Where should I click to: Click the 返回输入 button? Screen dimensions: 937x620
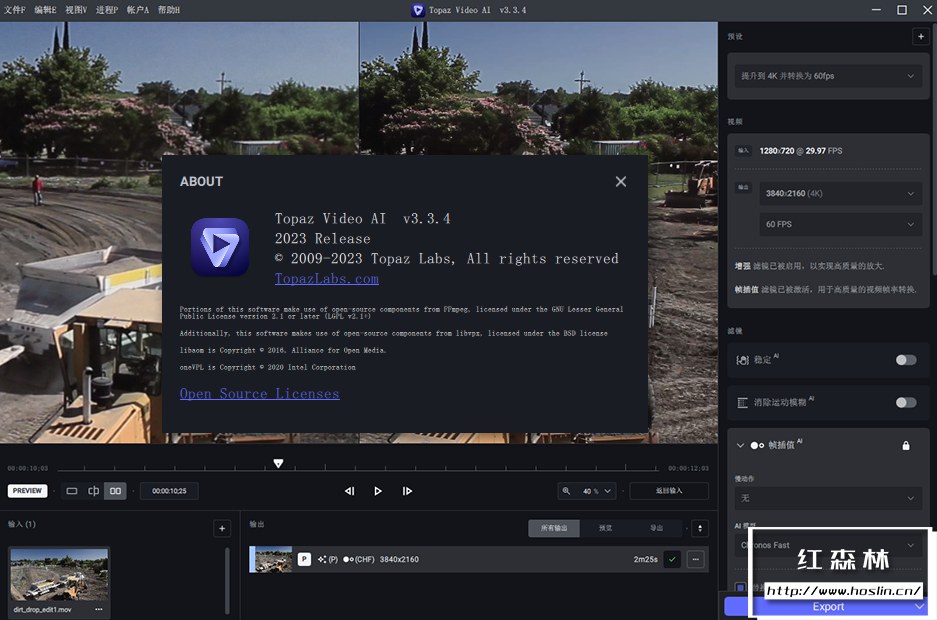[x=669, y=491]
